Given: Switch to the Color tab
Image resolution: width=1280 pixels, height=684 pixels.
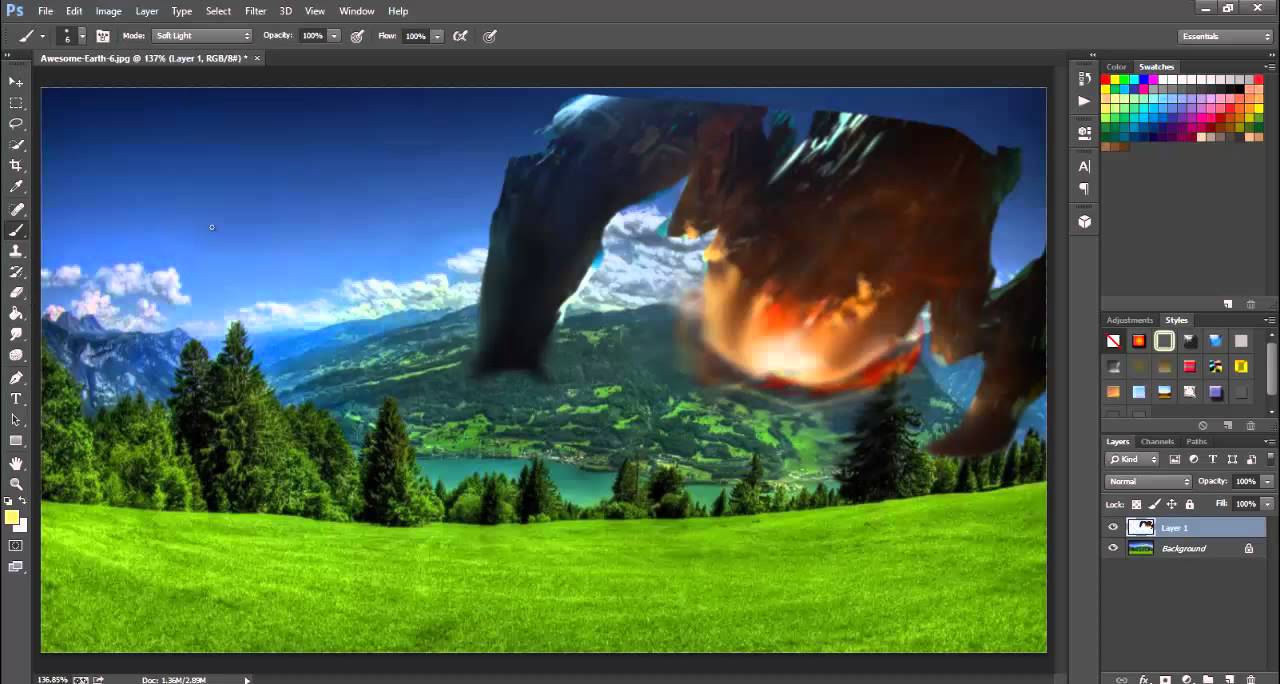Looking at the screenshot, I should click(x=1116, y=67).
